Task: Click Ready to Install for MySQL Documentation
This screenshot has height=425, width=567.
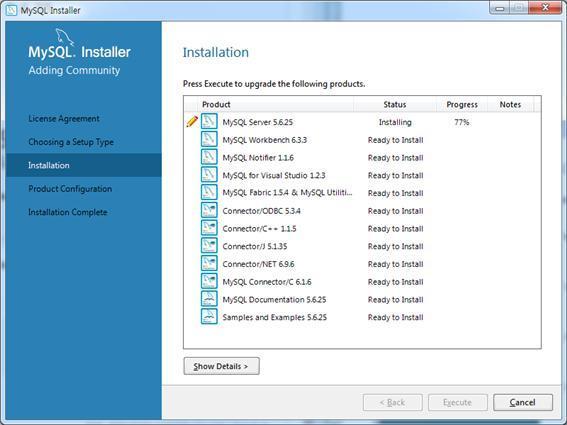Action: click(396, 299)
